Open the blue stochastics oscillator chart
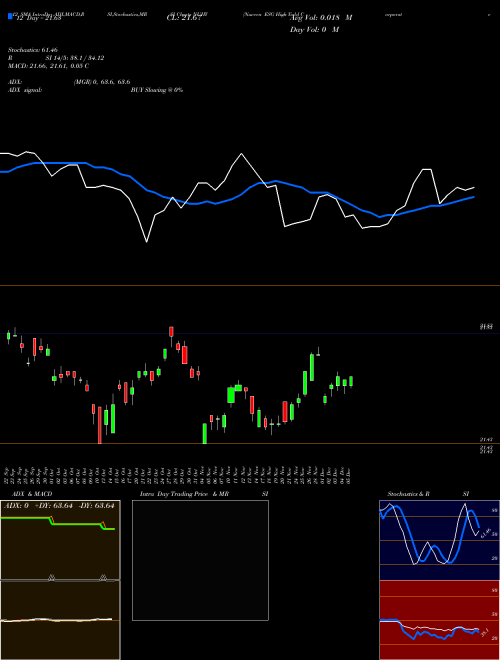Viewport: 500px width, 660px height. [439, 540]
